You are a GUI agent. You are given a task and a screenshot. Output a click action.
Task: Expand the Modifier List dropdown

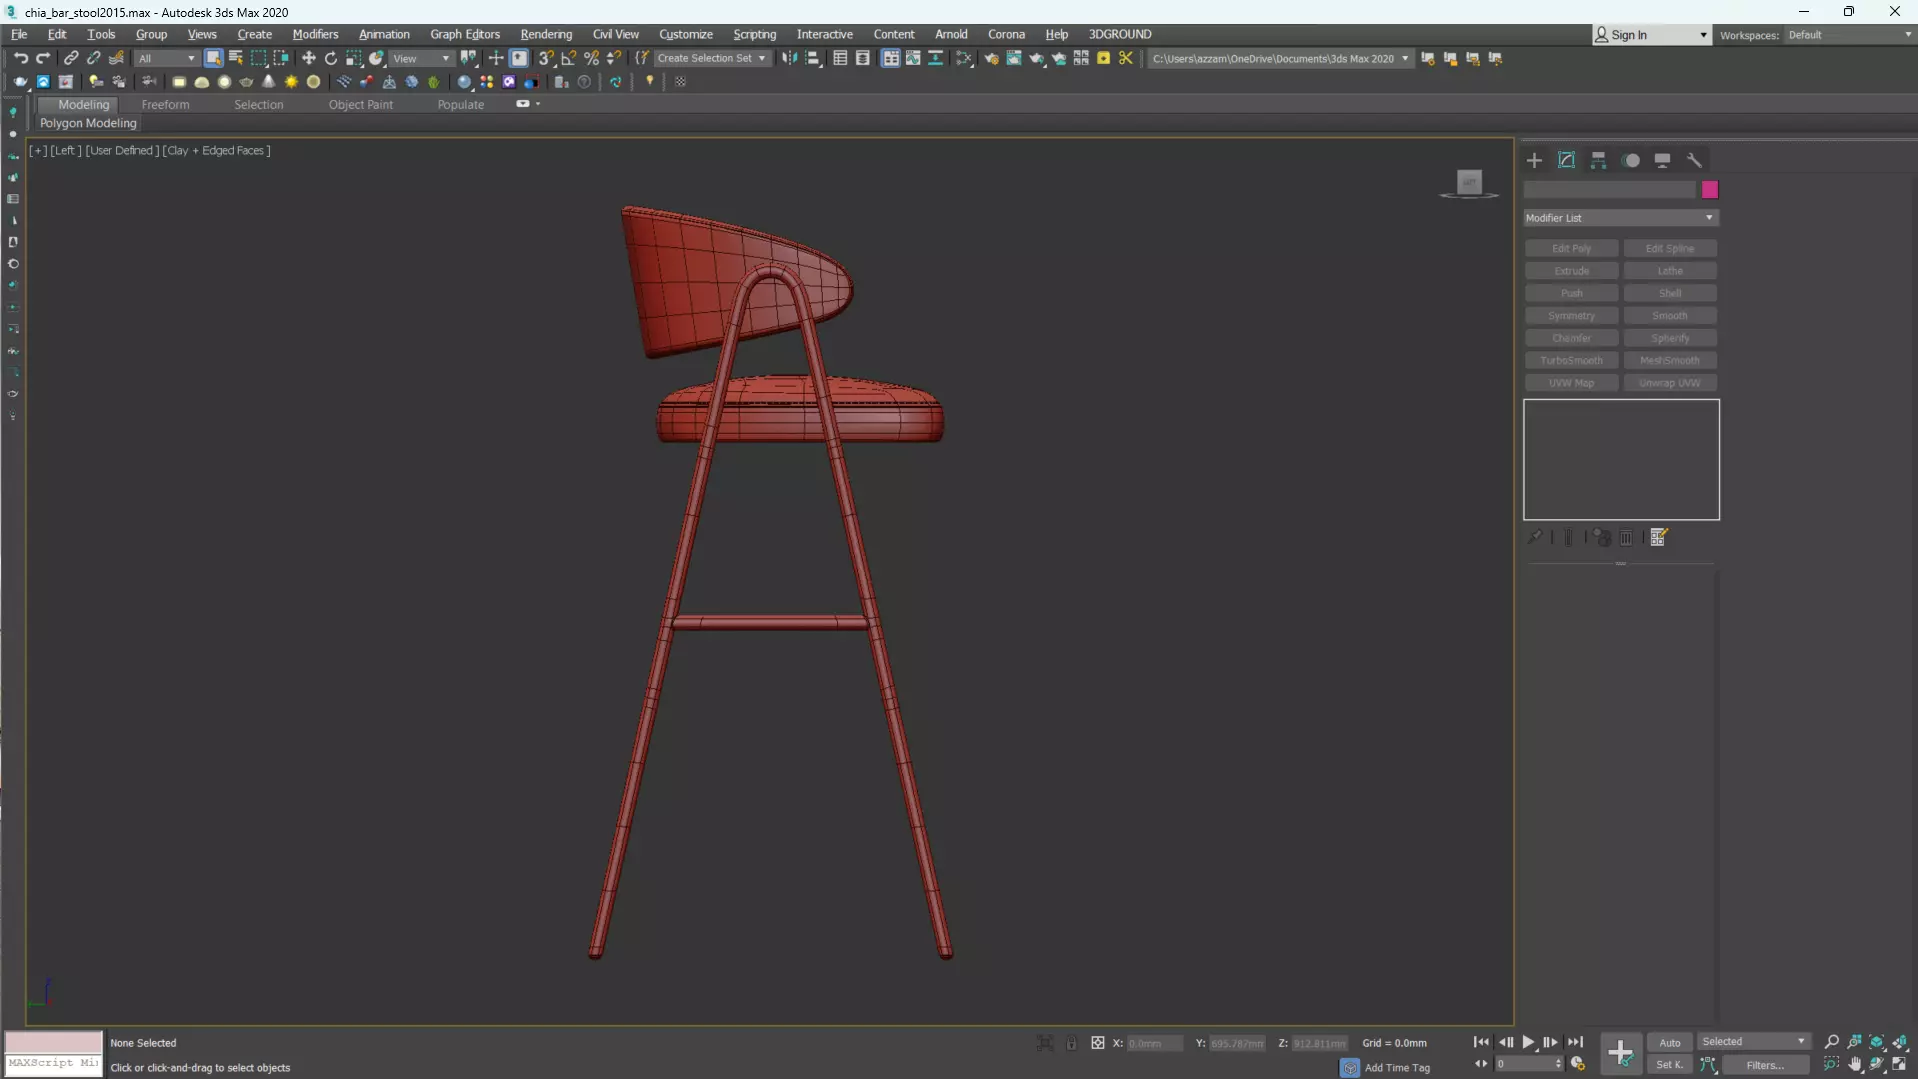1620,218
